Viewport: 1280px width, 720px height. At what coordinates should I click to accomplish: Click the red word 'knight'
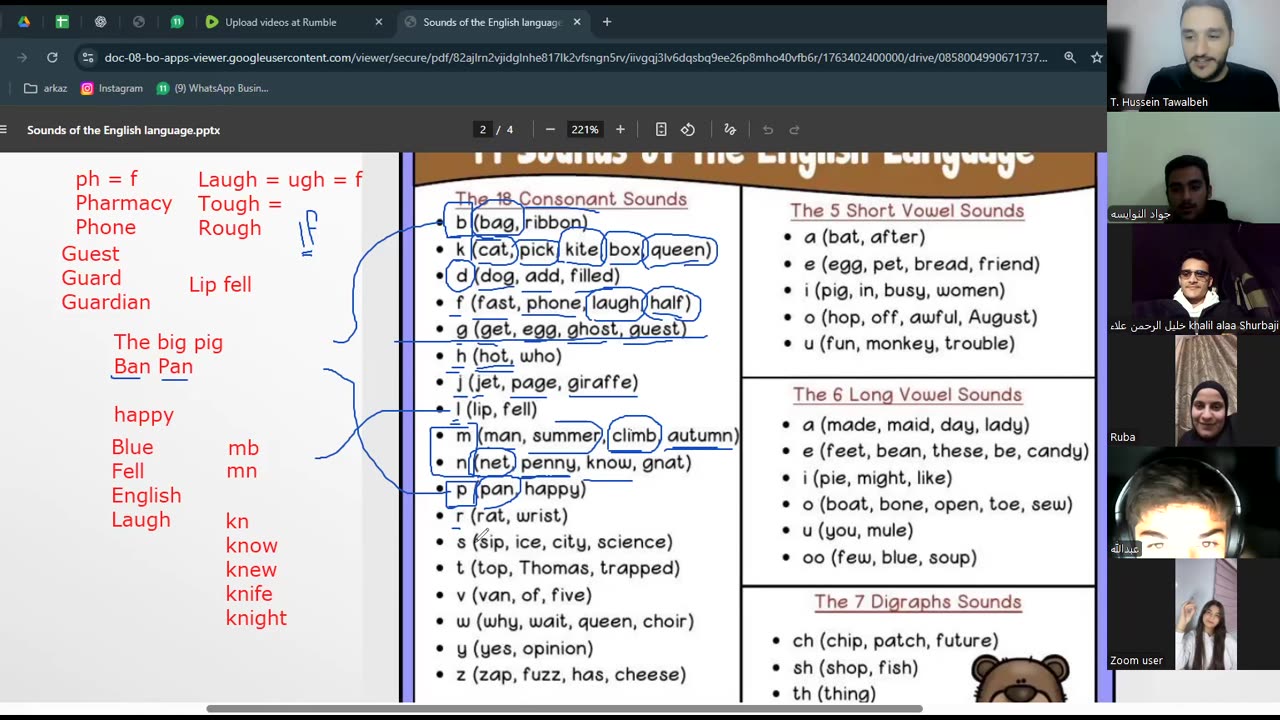pos(256,619)
